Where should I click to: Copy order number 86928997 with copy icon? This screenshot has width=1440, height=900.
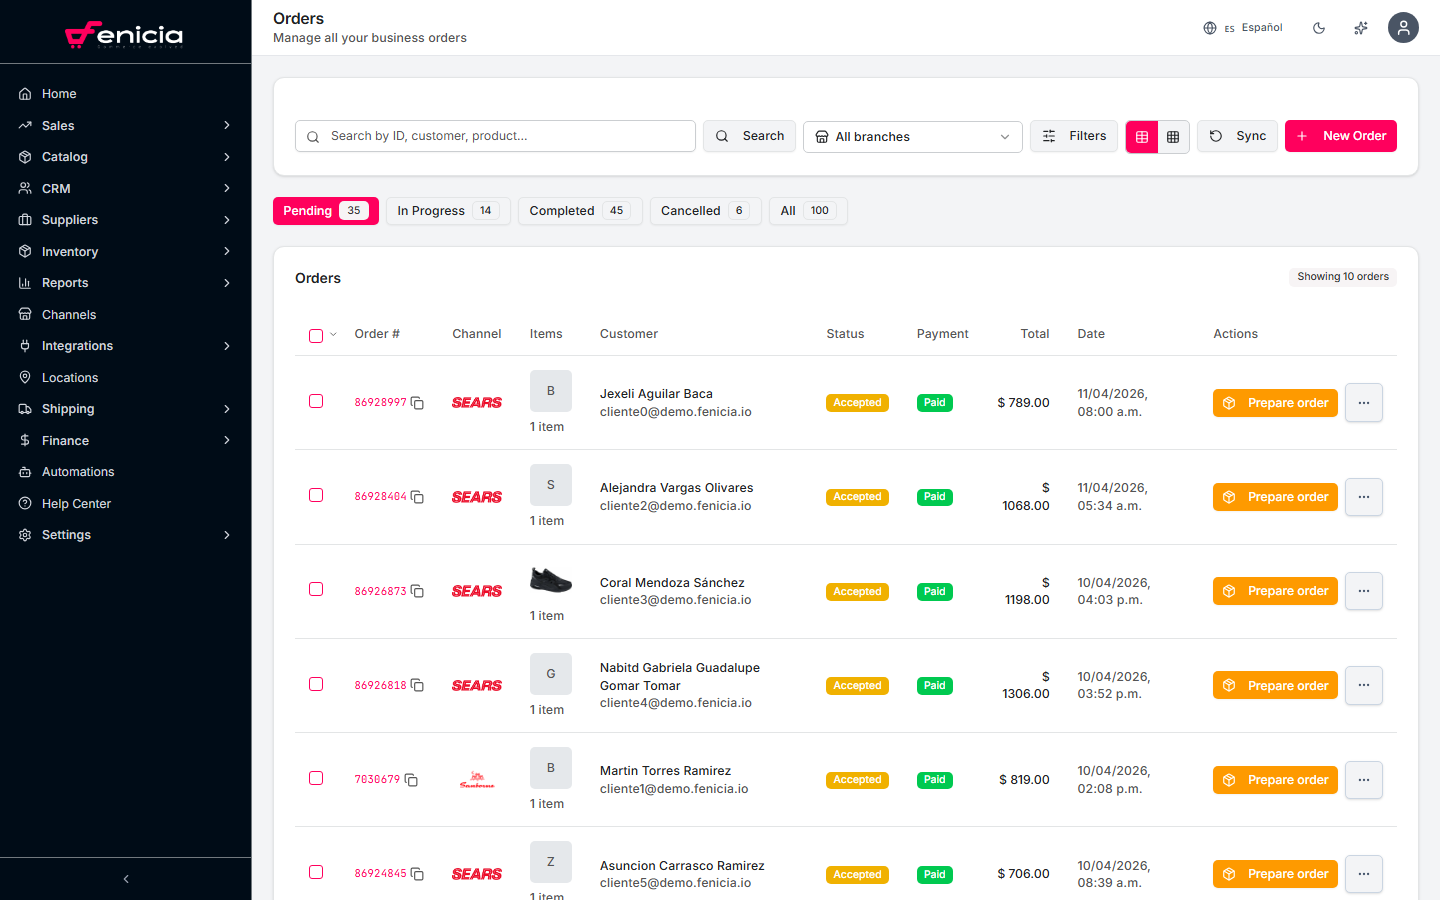[x=417, y=403]
